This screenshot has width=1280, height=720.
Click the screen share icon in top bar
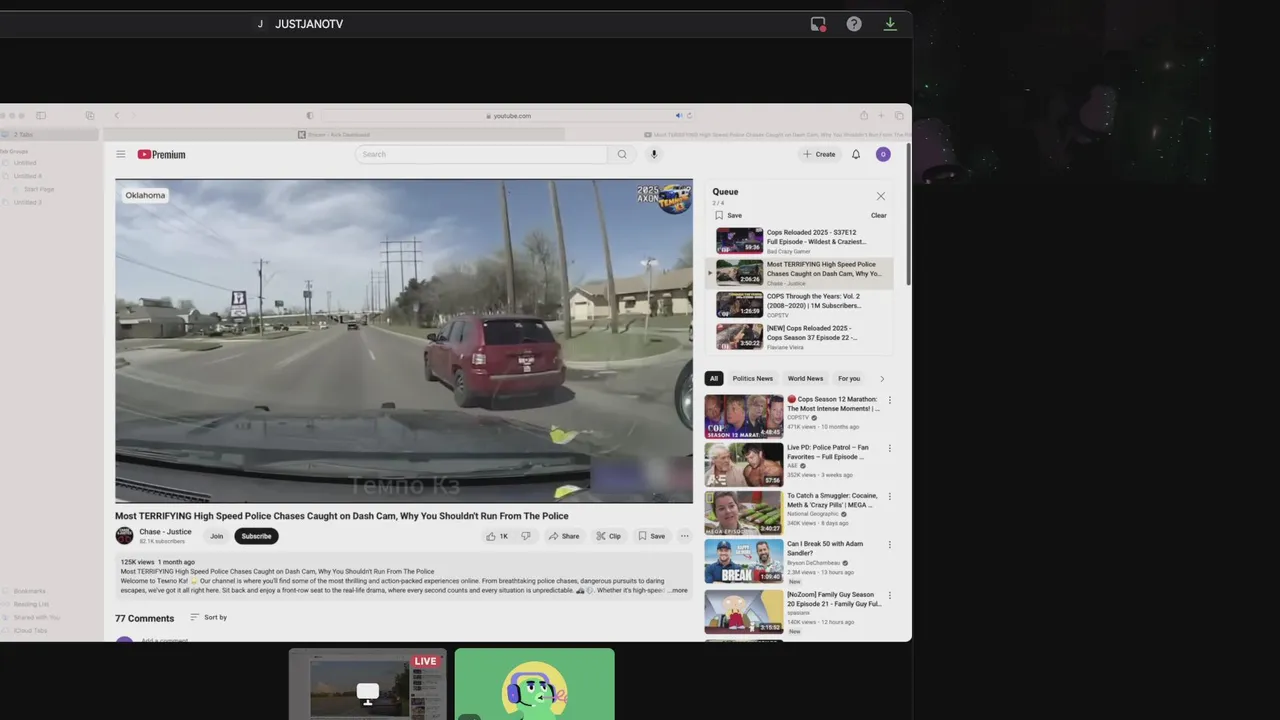tap(818, 24)
